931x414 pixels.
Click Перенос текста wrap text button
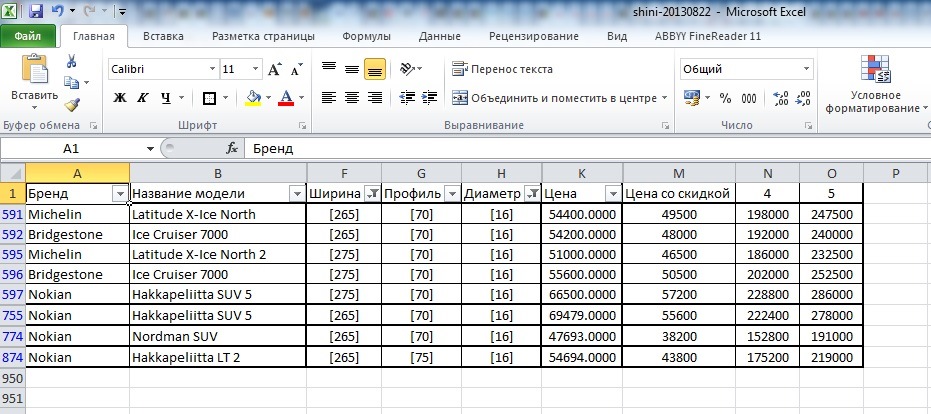[x=502, y=69]
